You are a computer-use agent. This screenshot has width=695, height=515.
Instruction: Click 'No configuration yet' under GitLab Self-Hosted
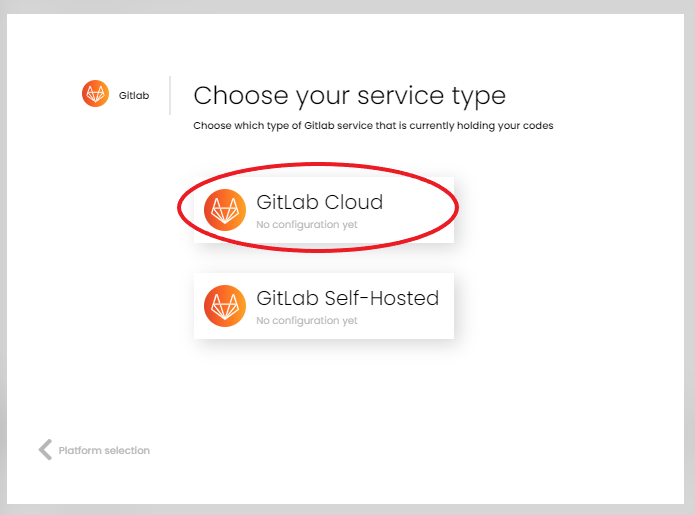click(306, 321)
